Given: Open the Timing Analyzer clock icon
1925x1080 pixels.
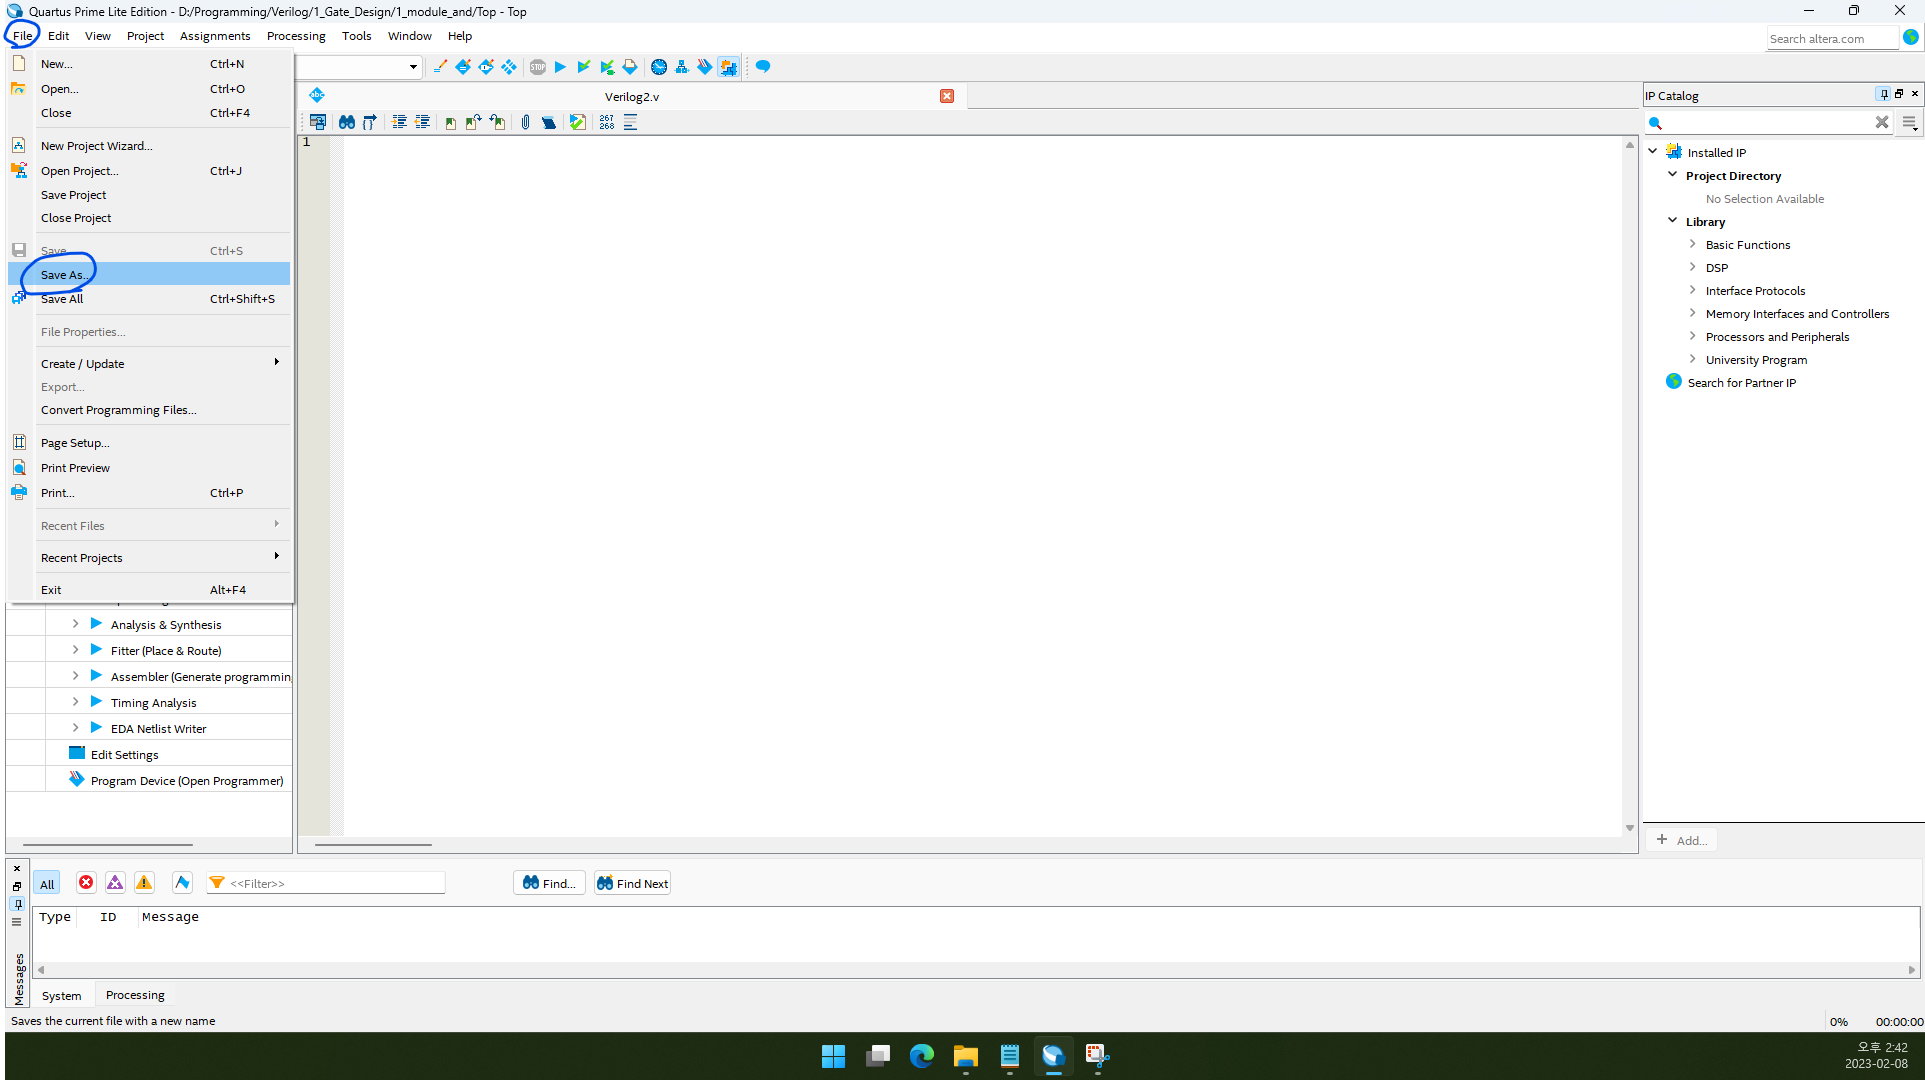Looking at the screenshot, I should [659, 67].
